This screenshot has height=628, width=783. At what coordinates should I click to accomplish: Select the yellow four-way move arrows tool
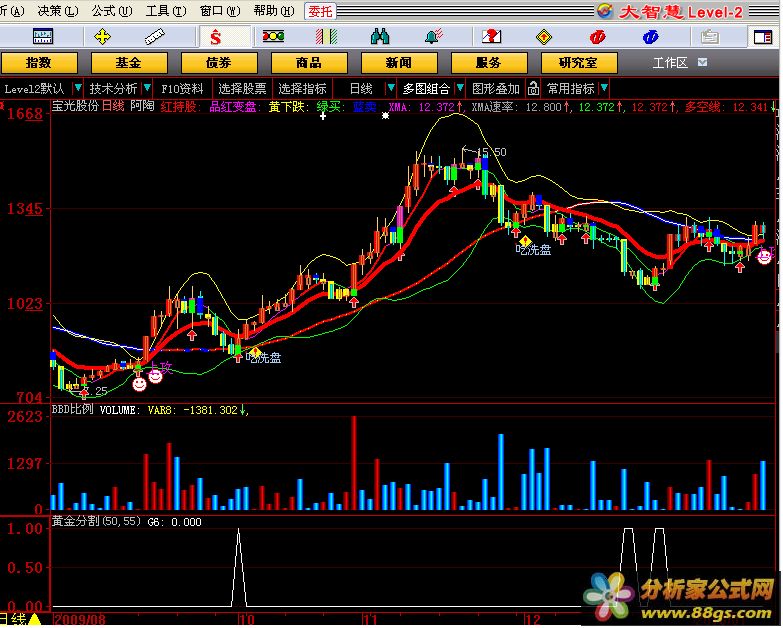coord(102,36)
